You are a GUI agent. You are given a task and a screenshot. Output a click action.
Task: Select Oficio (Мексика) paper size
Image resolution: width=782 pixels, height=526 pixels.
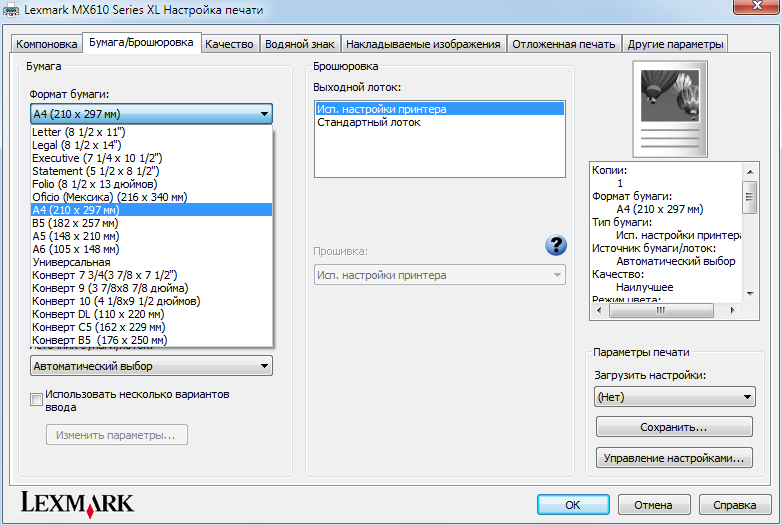tap(152, 197)
